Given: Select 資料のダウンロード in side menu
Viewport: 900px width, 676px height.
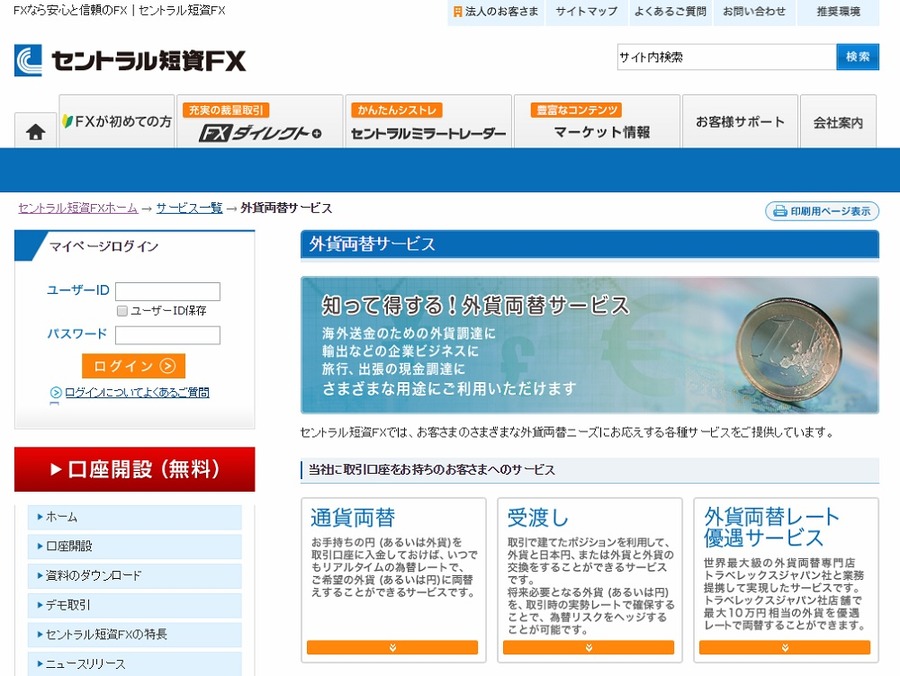Looking at the screenshot, I should point(134,576).
